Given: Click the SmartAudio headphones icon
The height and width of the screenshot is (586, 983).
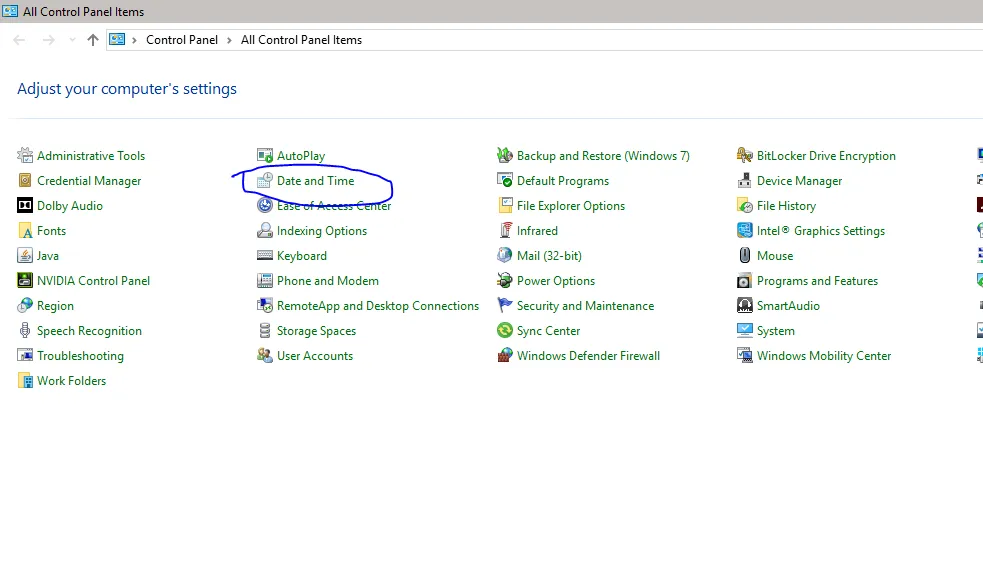Looking at the screenshot, I should (745, 306).
